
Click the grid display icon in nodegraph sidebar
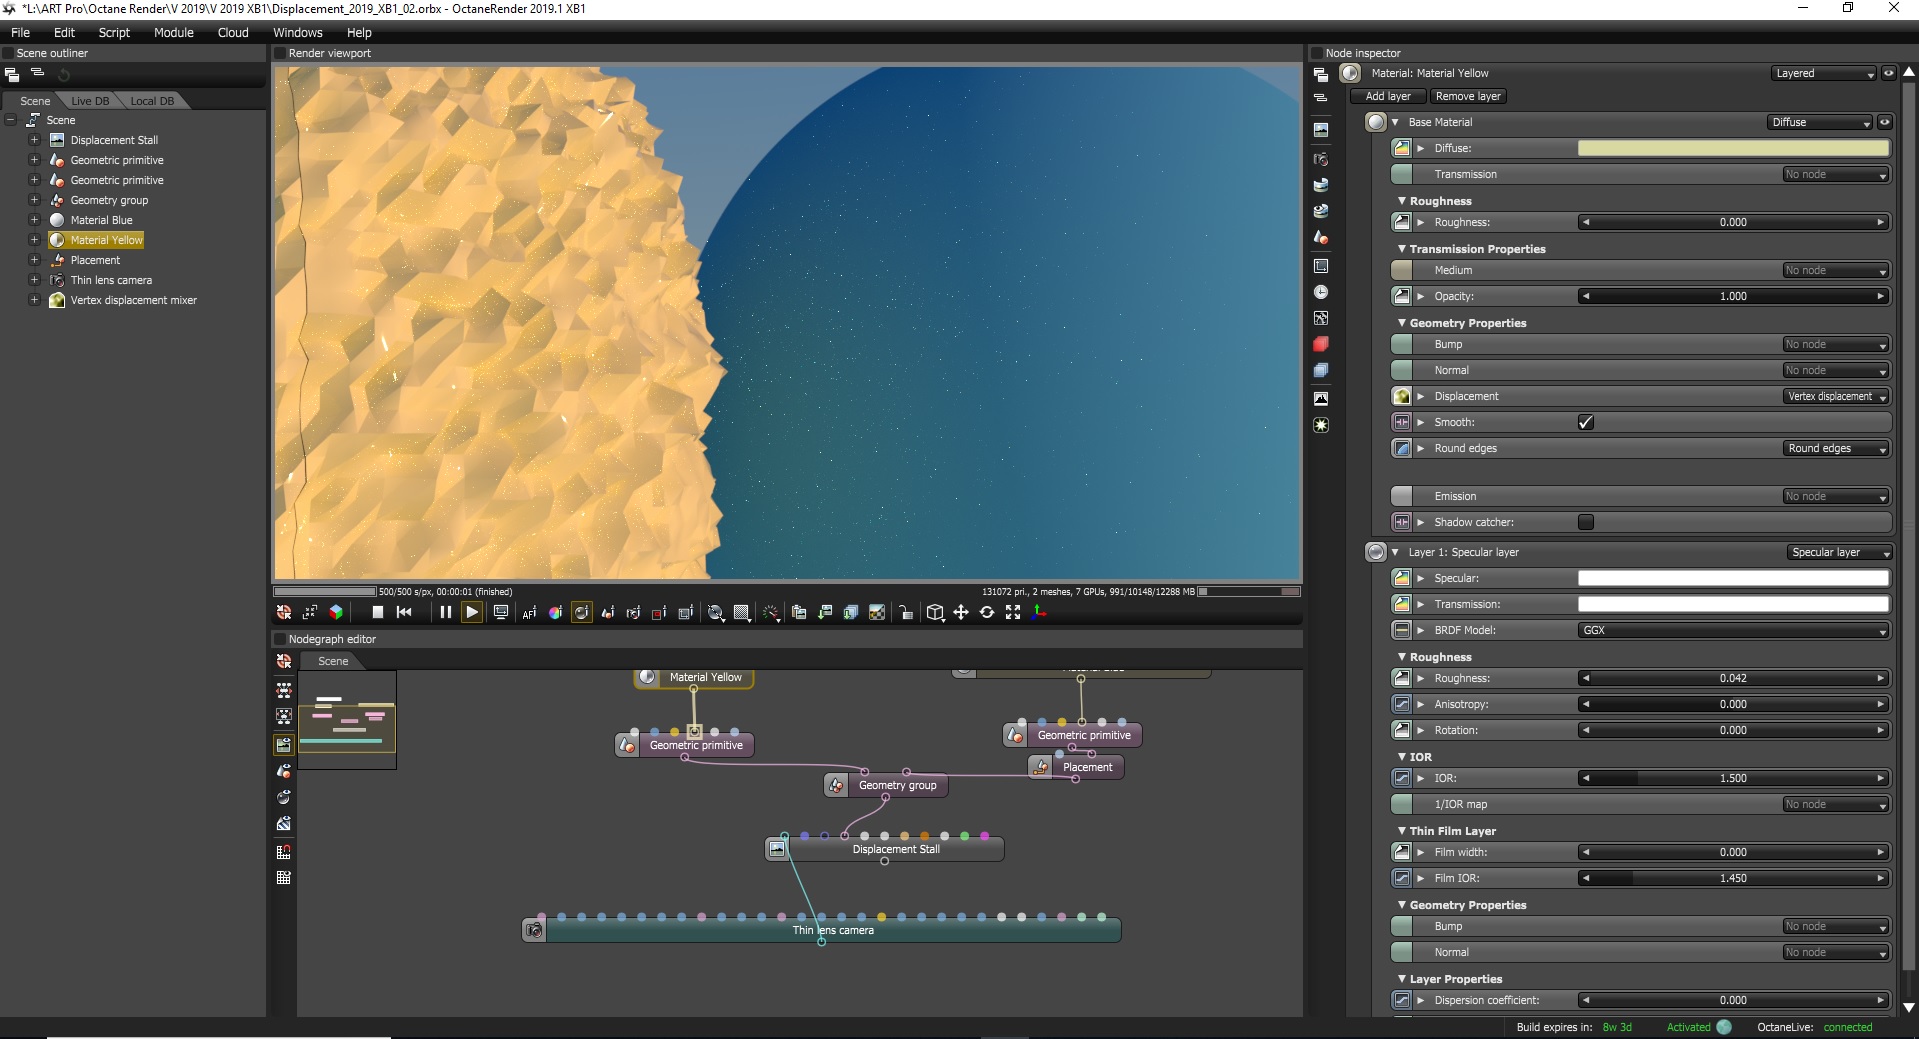(x=284, y=878)
